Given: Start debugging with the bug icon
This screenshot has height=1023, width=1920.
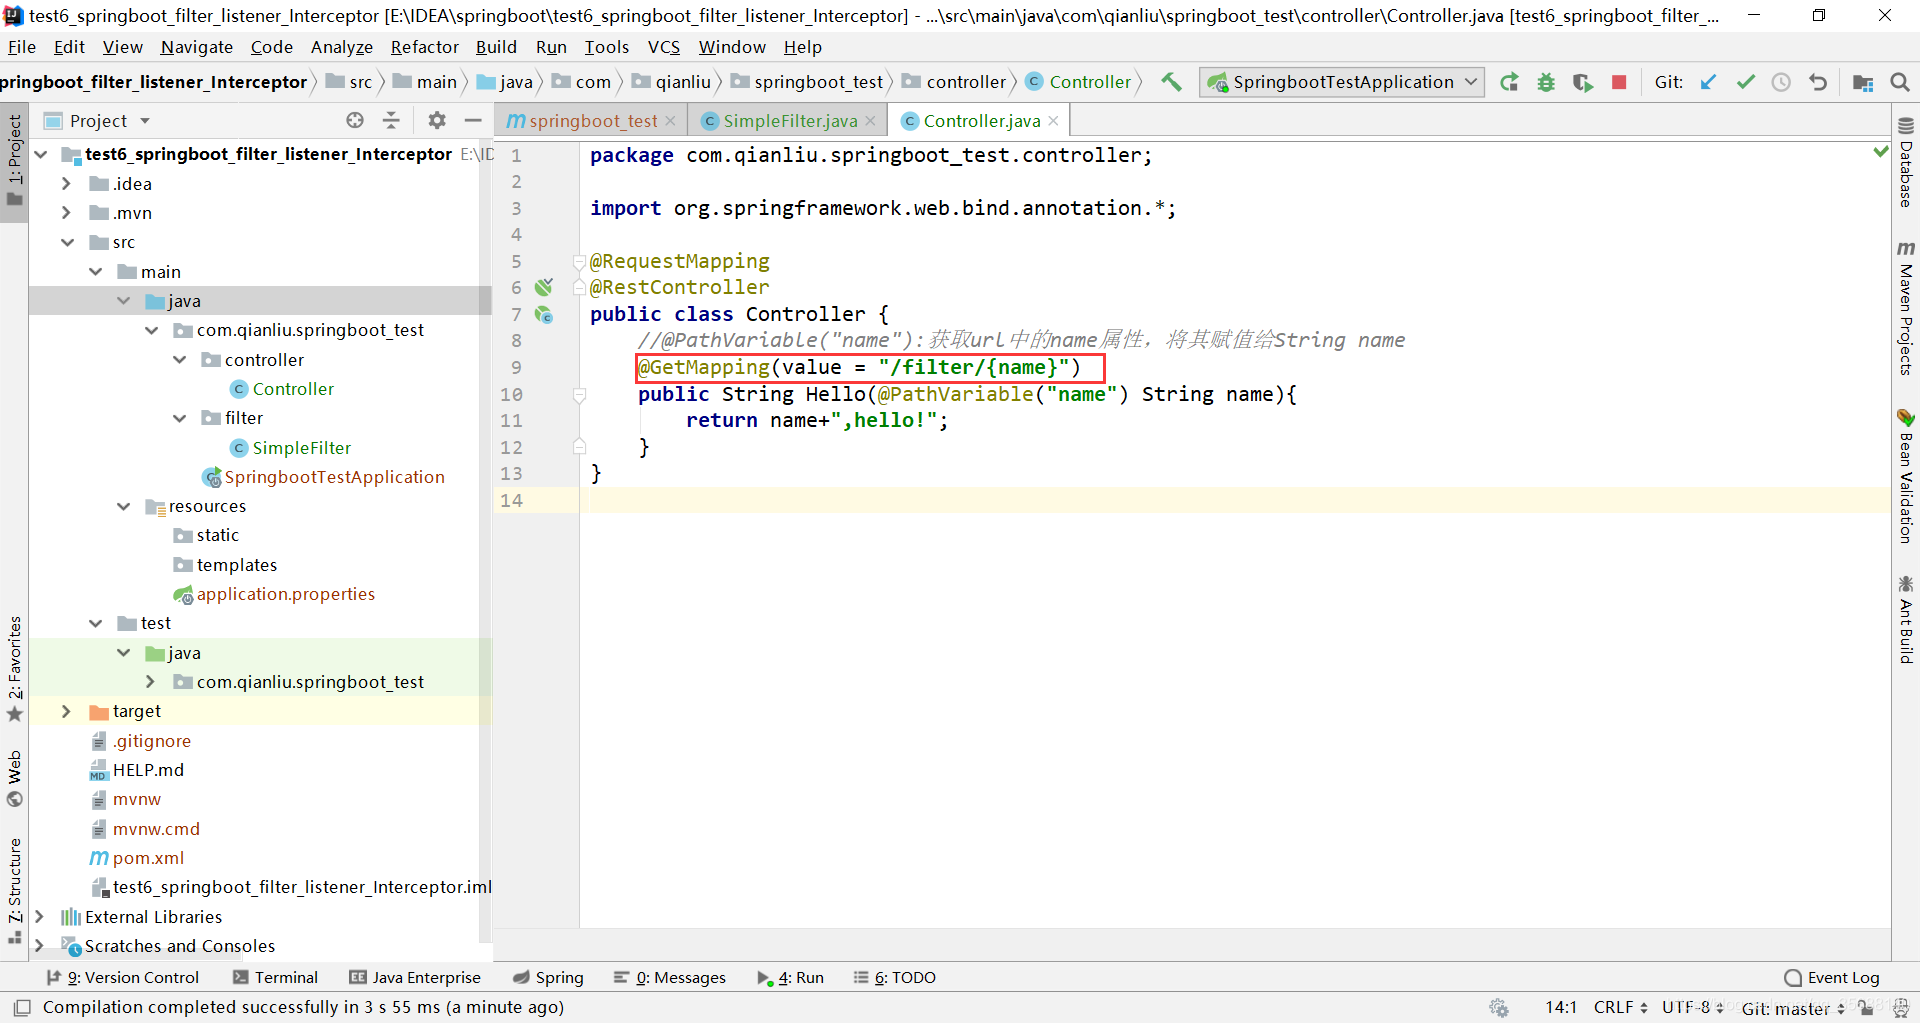Looking at the screenshot, I should 1546,82.
